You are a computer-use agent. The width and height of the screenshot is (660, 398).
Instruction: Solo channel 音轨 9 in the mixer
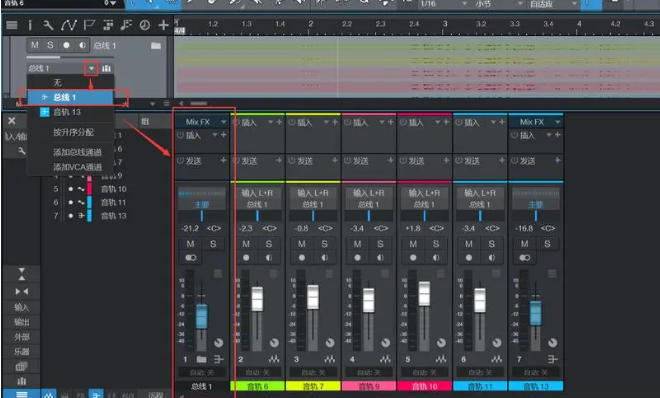[x=380, y=244]
